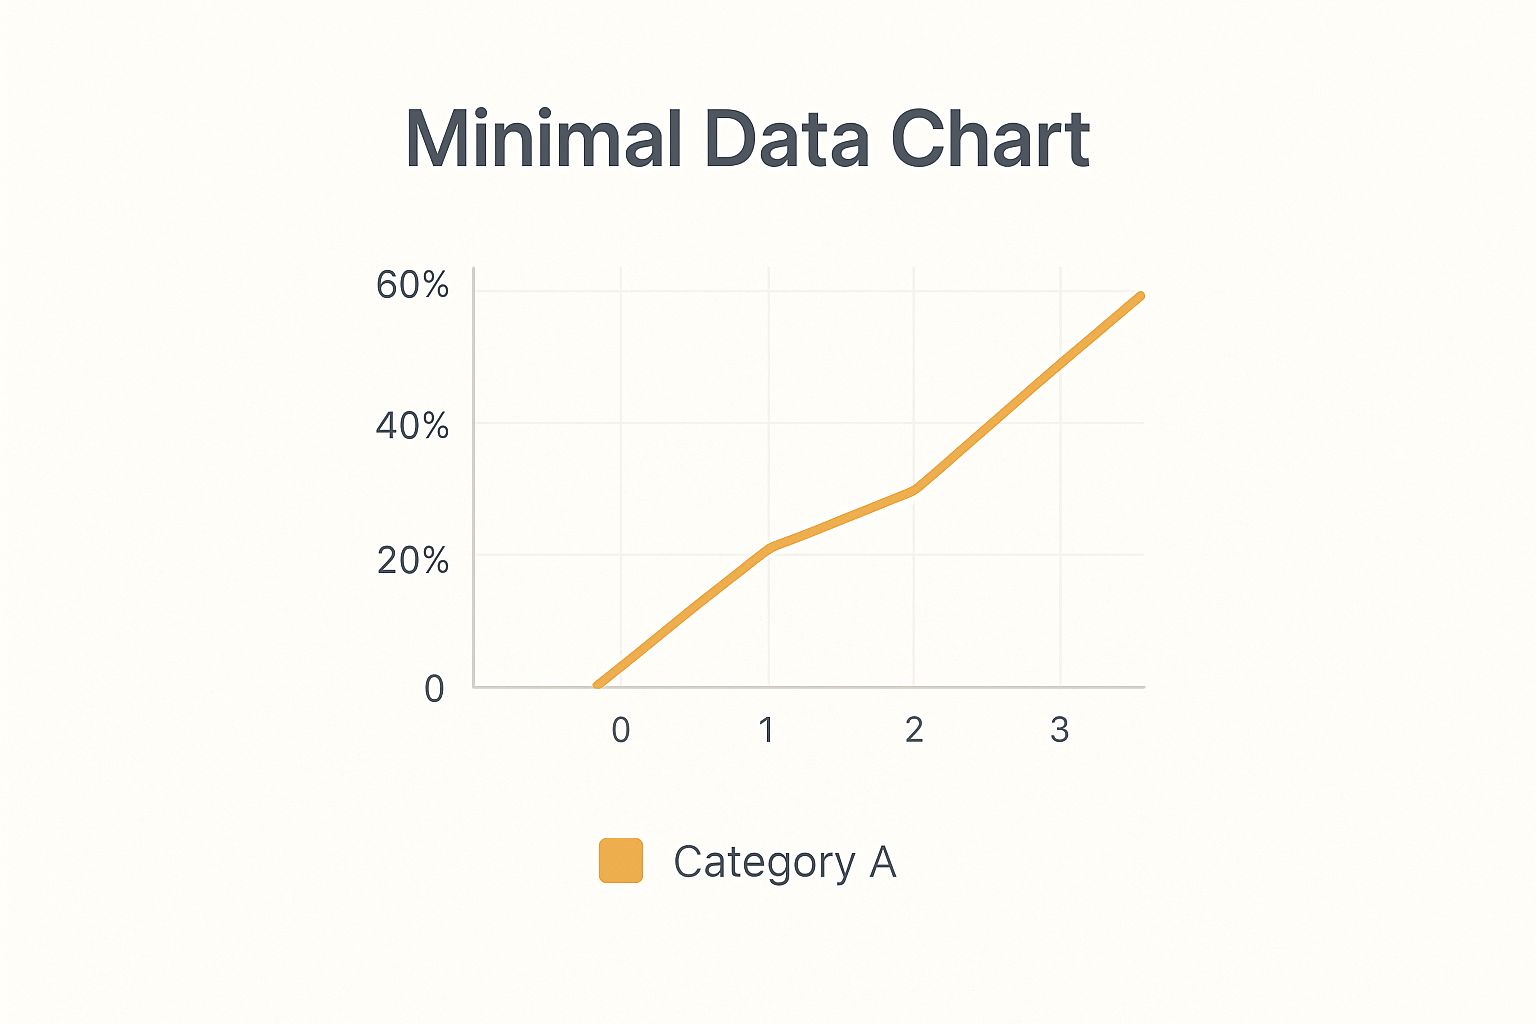The image size is (1536, 1024).
Task: Click the line's bend point above x-axis 1
Action: (x=769, y=547)
